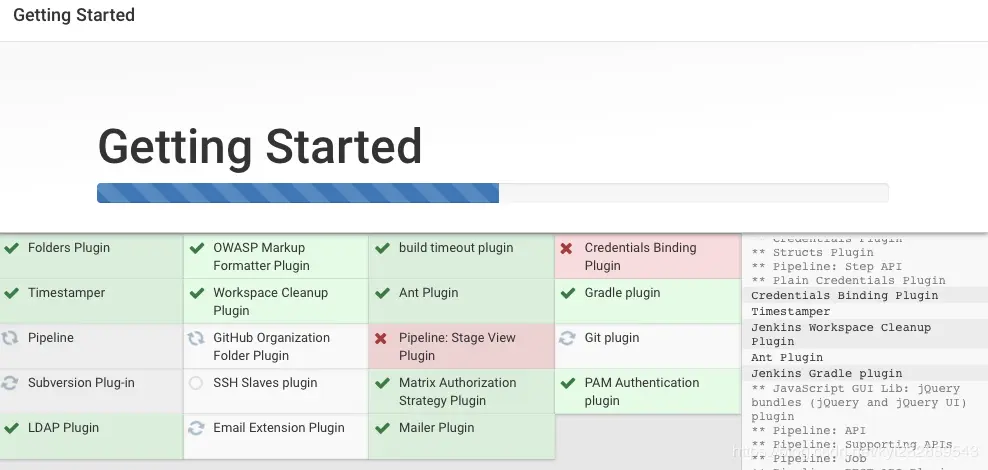This screenshot has width=988, height=470.
Task: Click the red X beside Credentials Binding Plugin
Action: pyautogui.click(x=567, y=248)
